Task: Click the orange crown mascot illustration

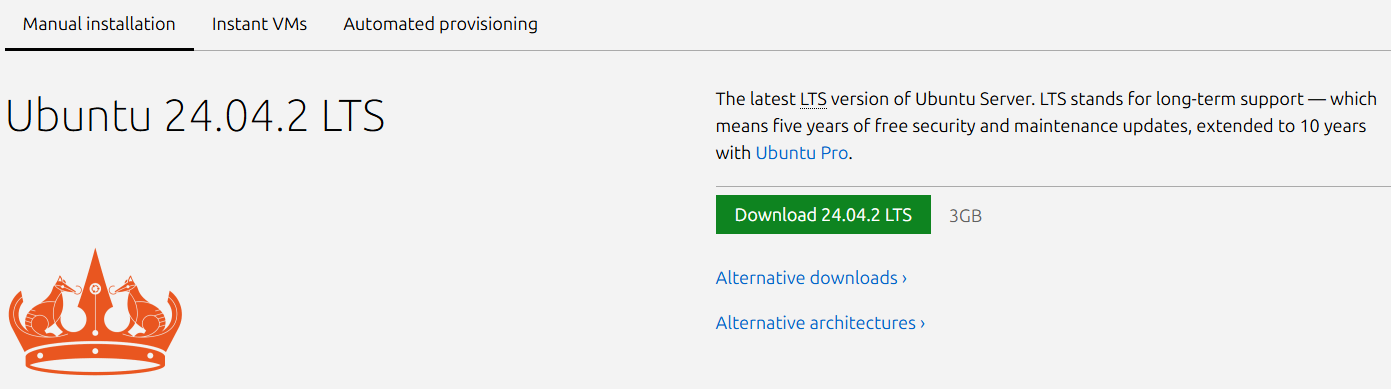Action: coord(95,309)
